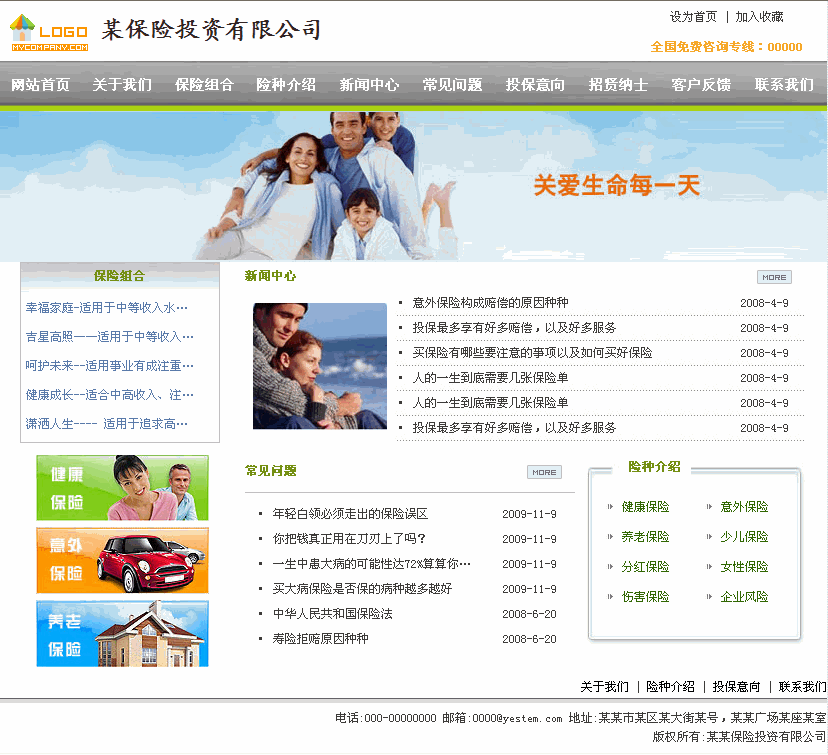Open news 意外保险构成赔偿的原因种种
828x755 pixels.
pos(490,303)
